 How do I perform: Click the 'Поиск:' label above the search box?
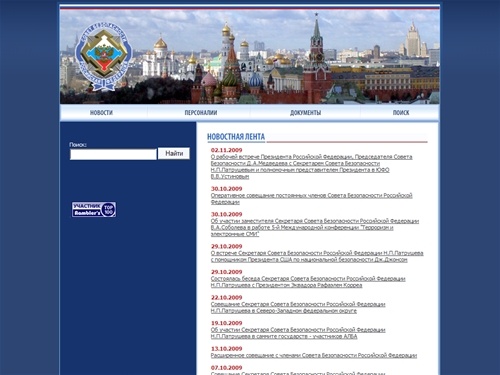pos(78,145)
